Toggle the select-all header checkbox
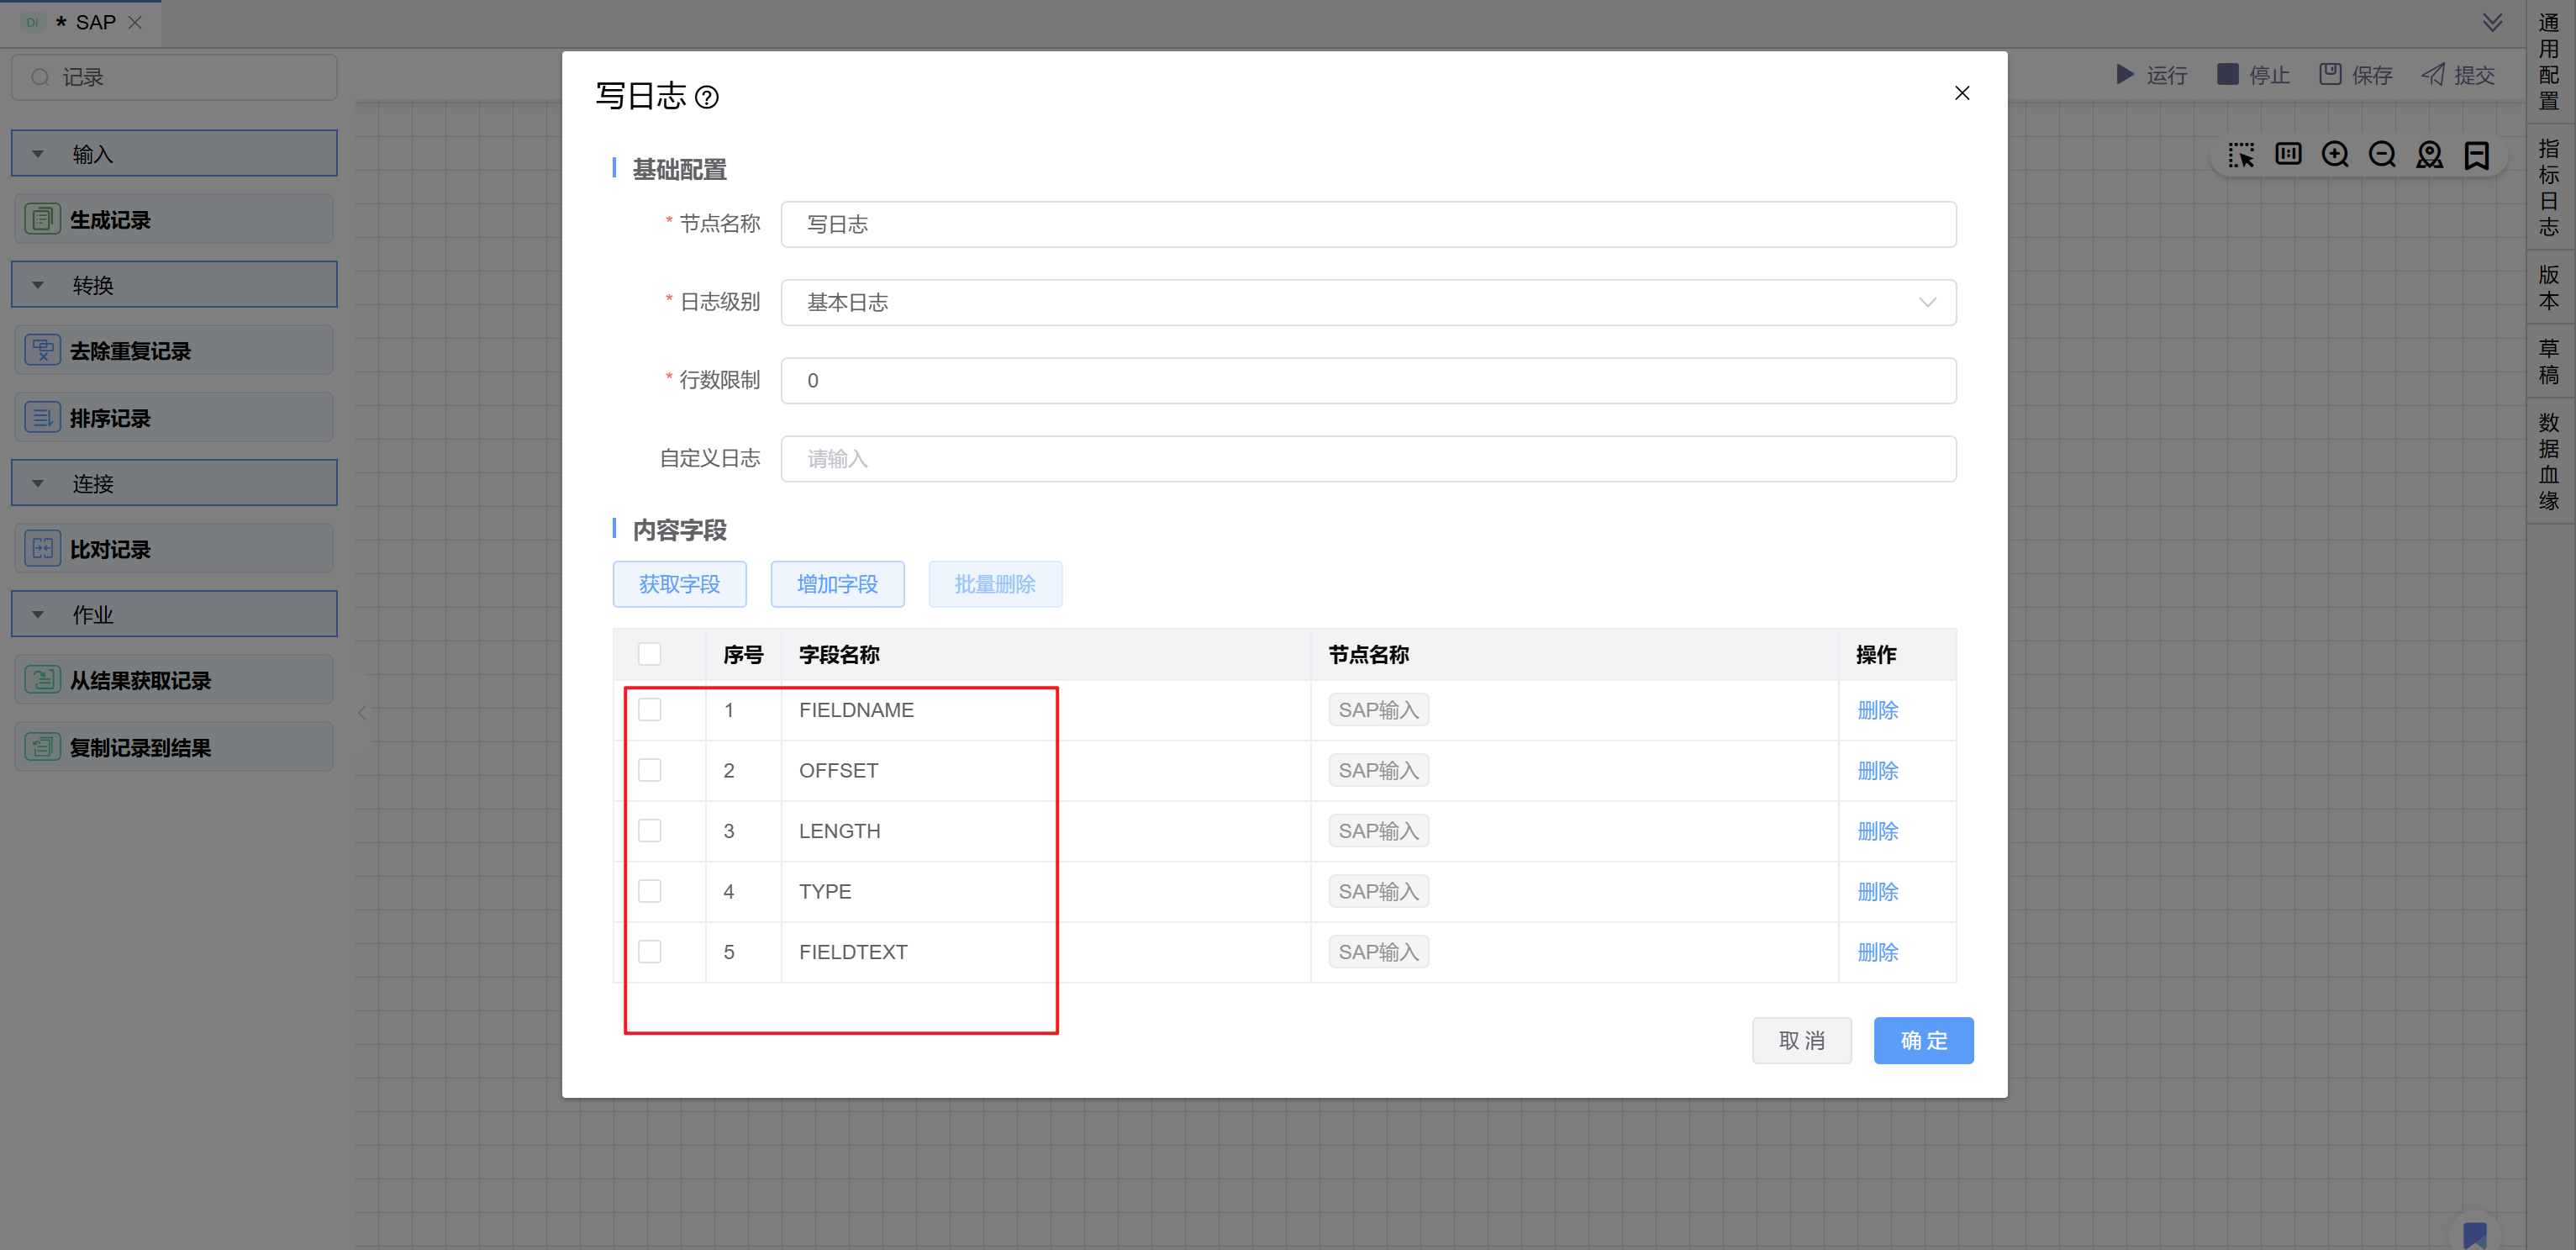The height and width of the screenshot is (1250, 2576). click(650, 654)
